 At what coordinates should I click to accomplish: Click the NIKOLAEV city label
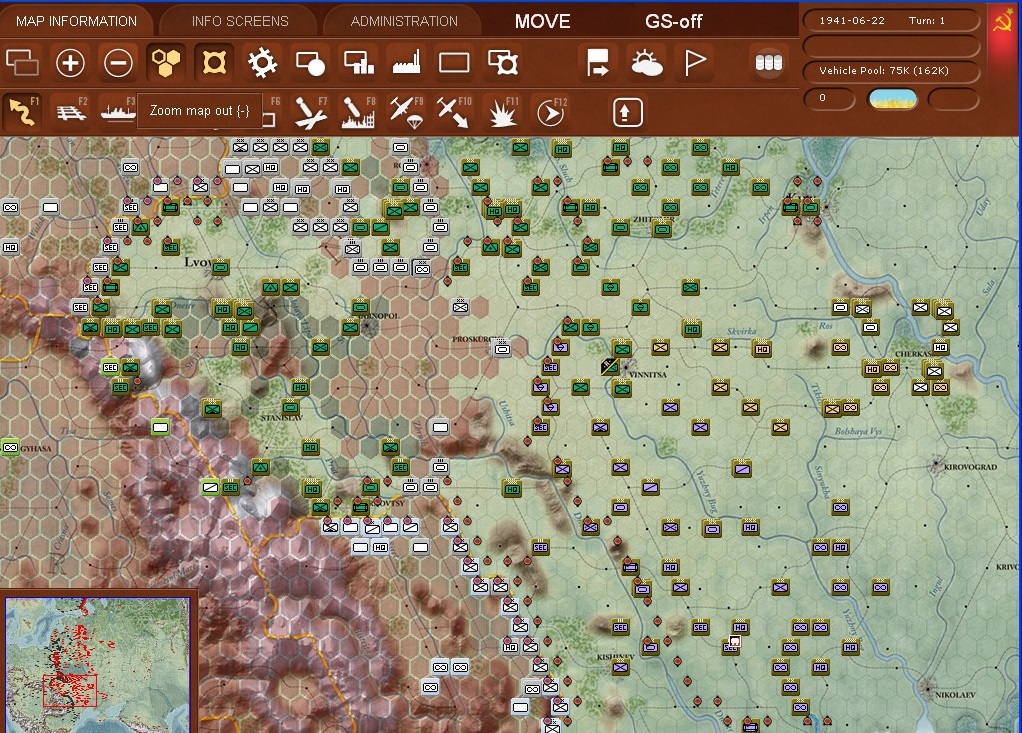point(955,695)
